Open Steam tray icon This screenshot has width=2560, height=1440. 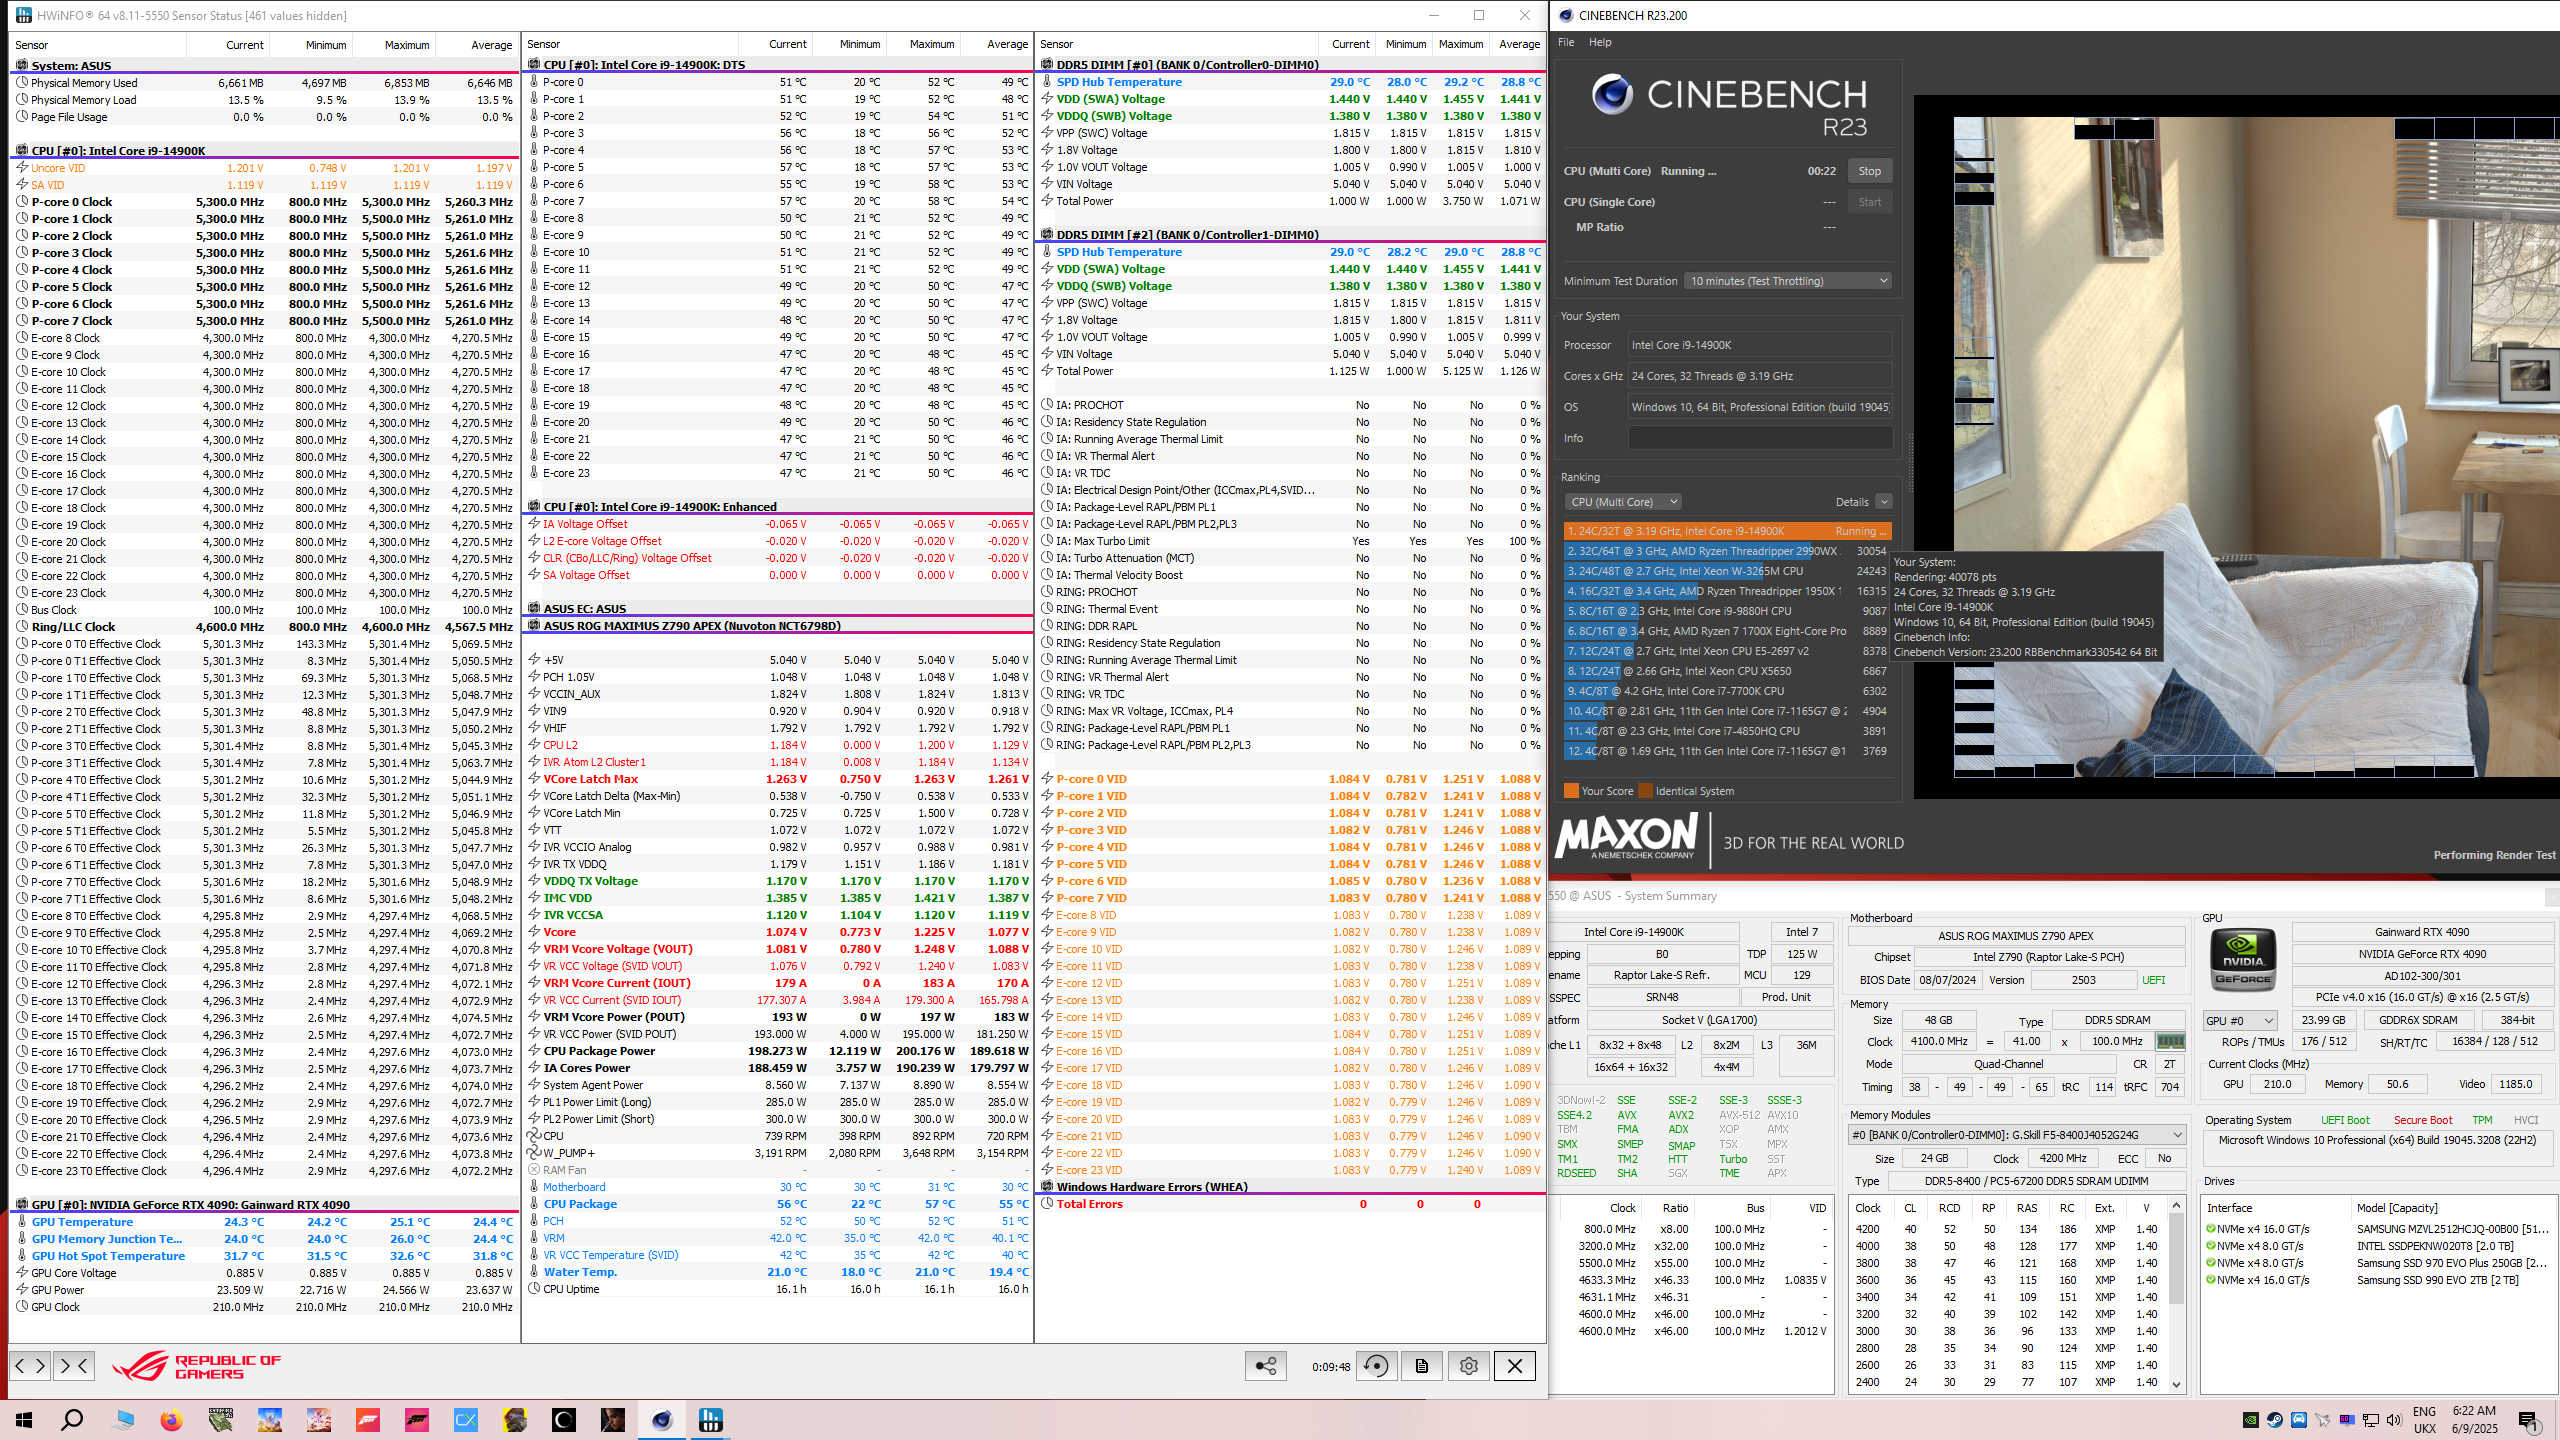[x=2274, y=1420]
